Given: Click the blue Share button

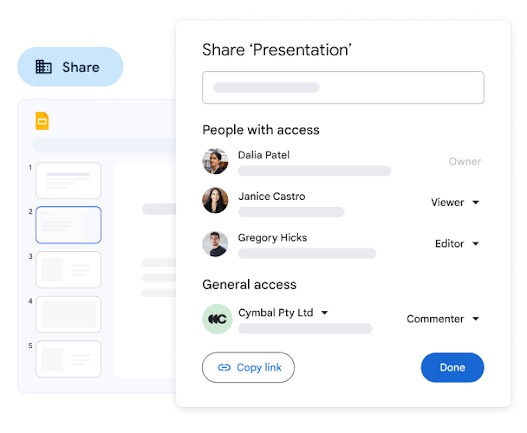Looking at the screenshot, I should tap(70, 67).
